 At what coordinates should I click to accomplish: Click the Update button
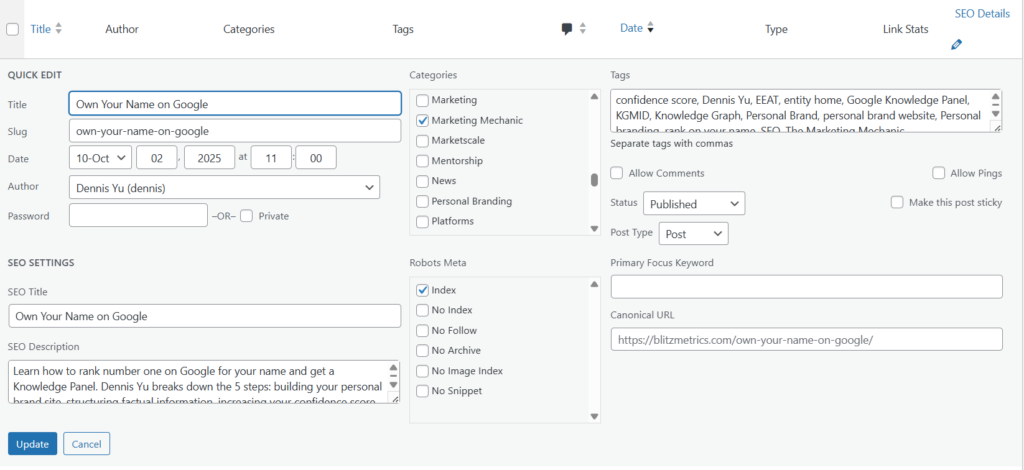pyautogui.click(x=32, y=444)
